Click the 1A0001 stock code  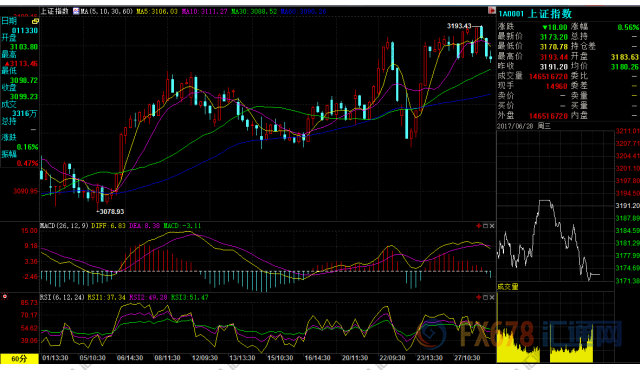(511, 14)
